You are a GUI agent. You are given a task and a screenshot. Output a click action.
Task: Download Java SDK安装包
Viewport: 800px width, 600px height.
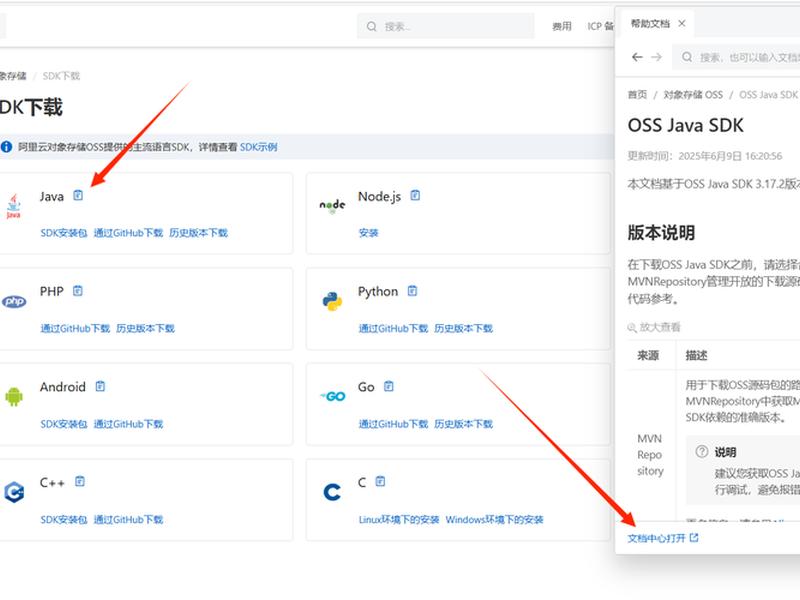coord(64,233)
